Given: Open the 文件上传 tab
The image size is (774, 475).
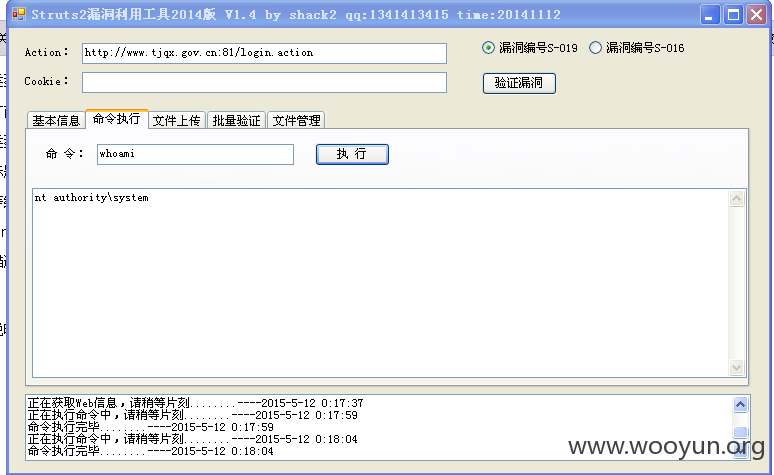Looking at the screenshot, I should pyautogui.click(x=177, y=120).
